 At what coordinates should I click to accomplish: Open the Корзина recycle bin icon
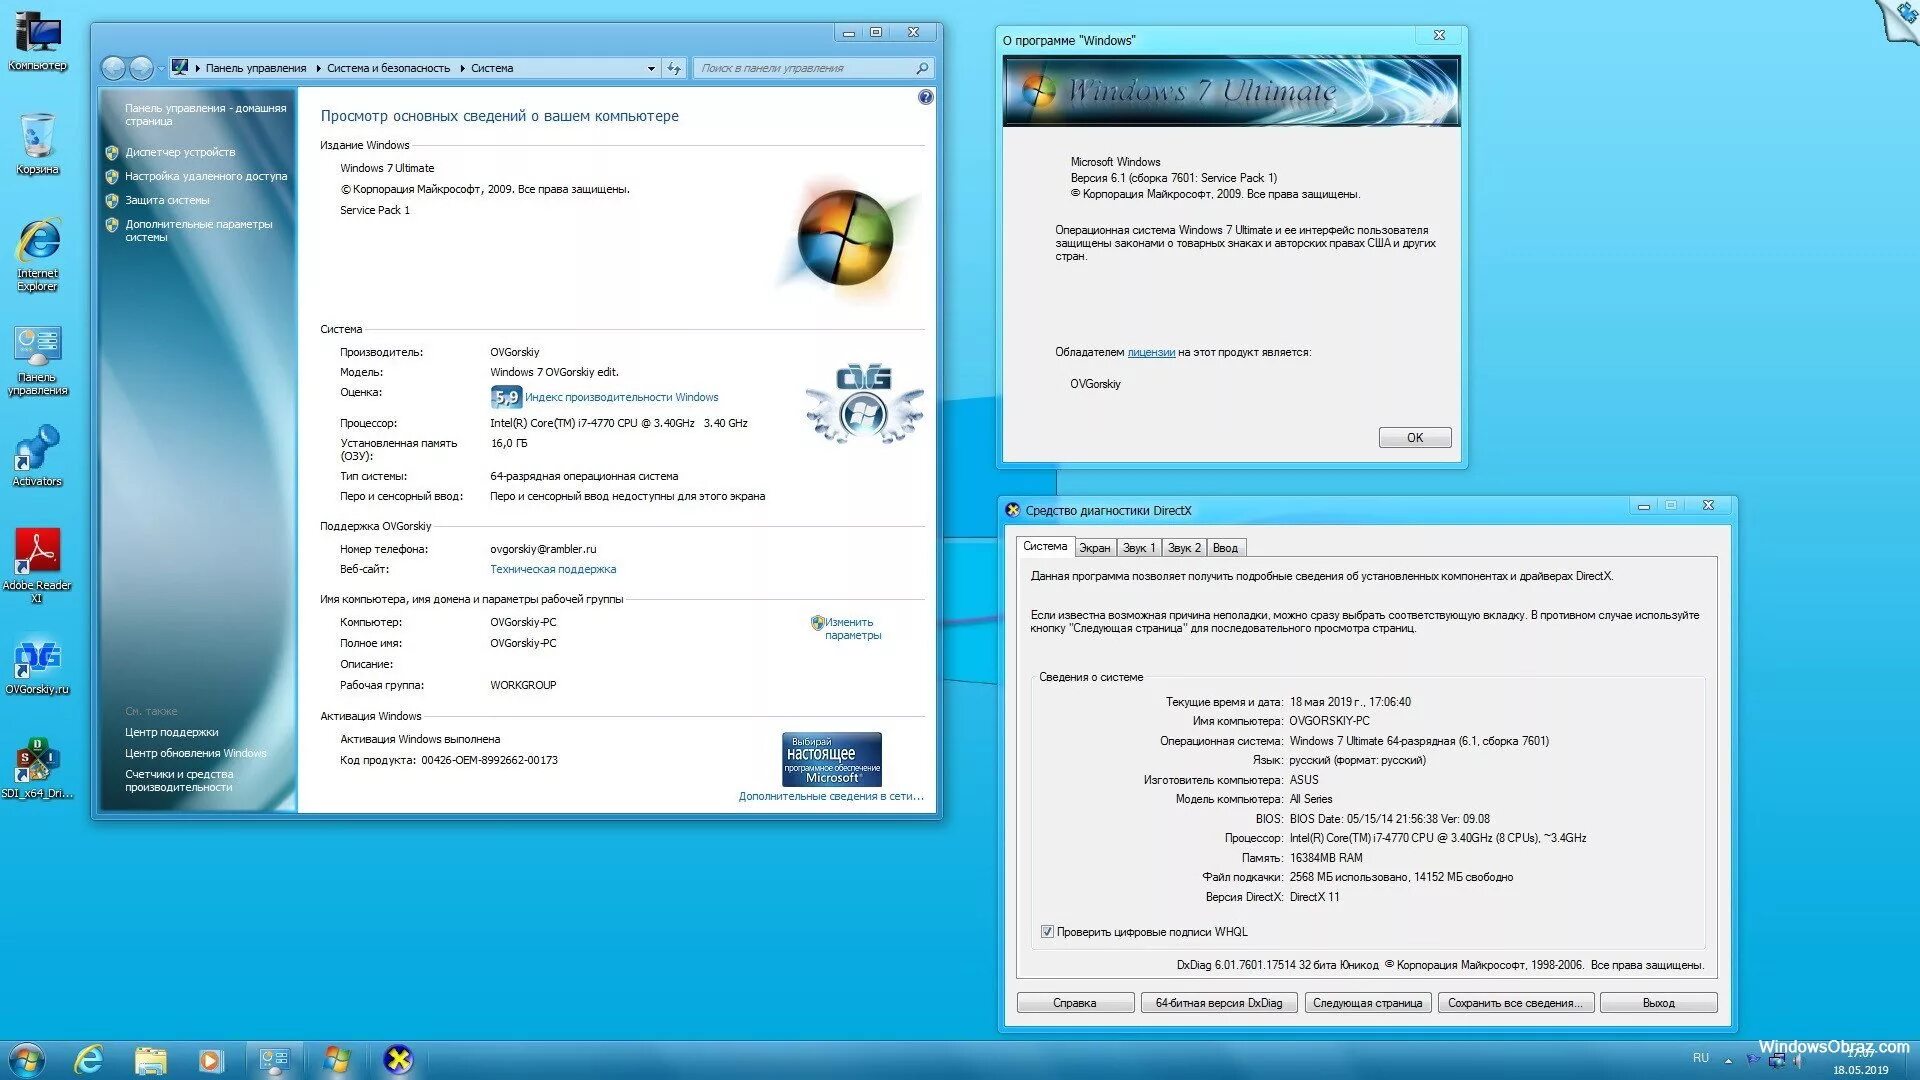point(38,144)
